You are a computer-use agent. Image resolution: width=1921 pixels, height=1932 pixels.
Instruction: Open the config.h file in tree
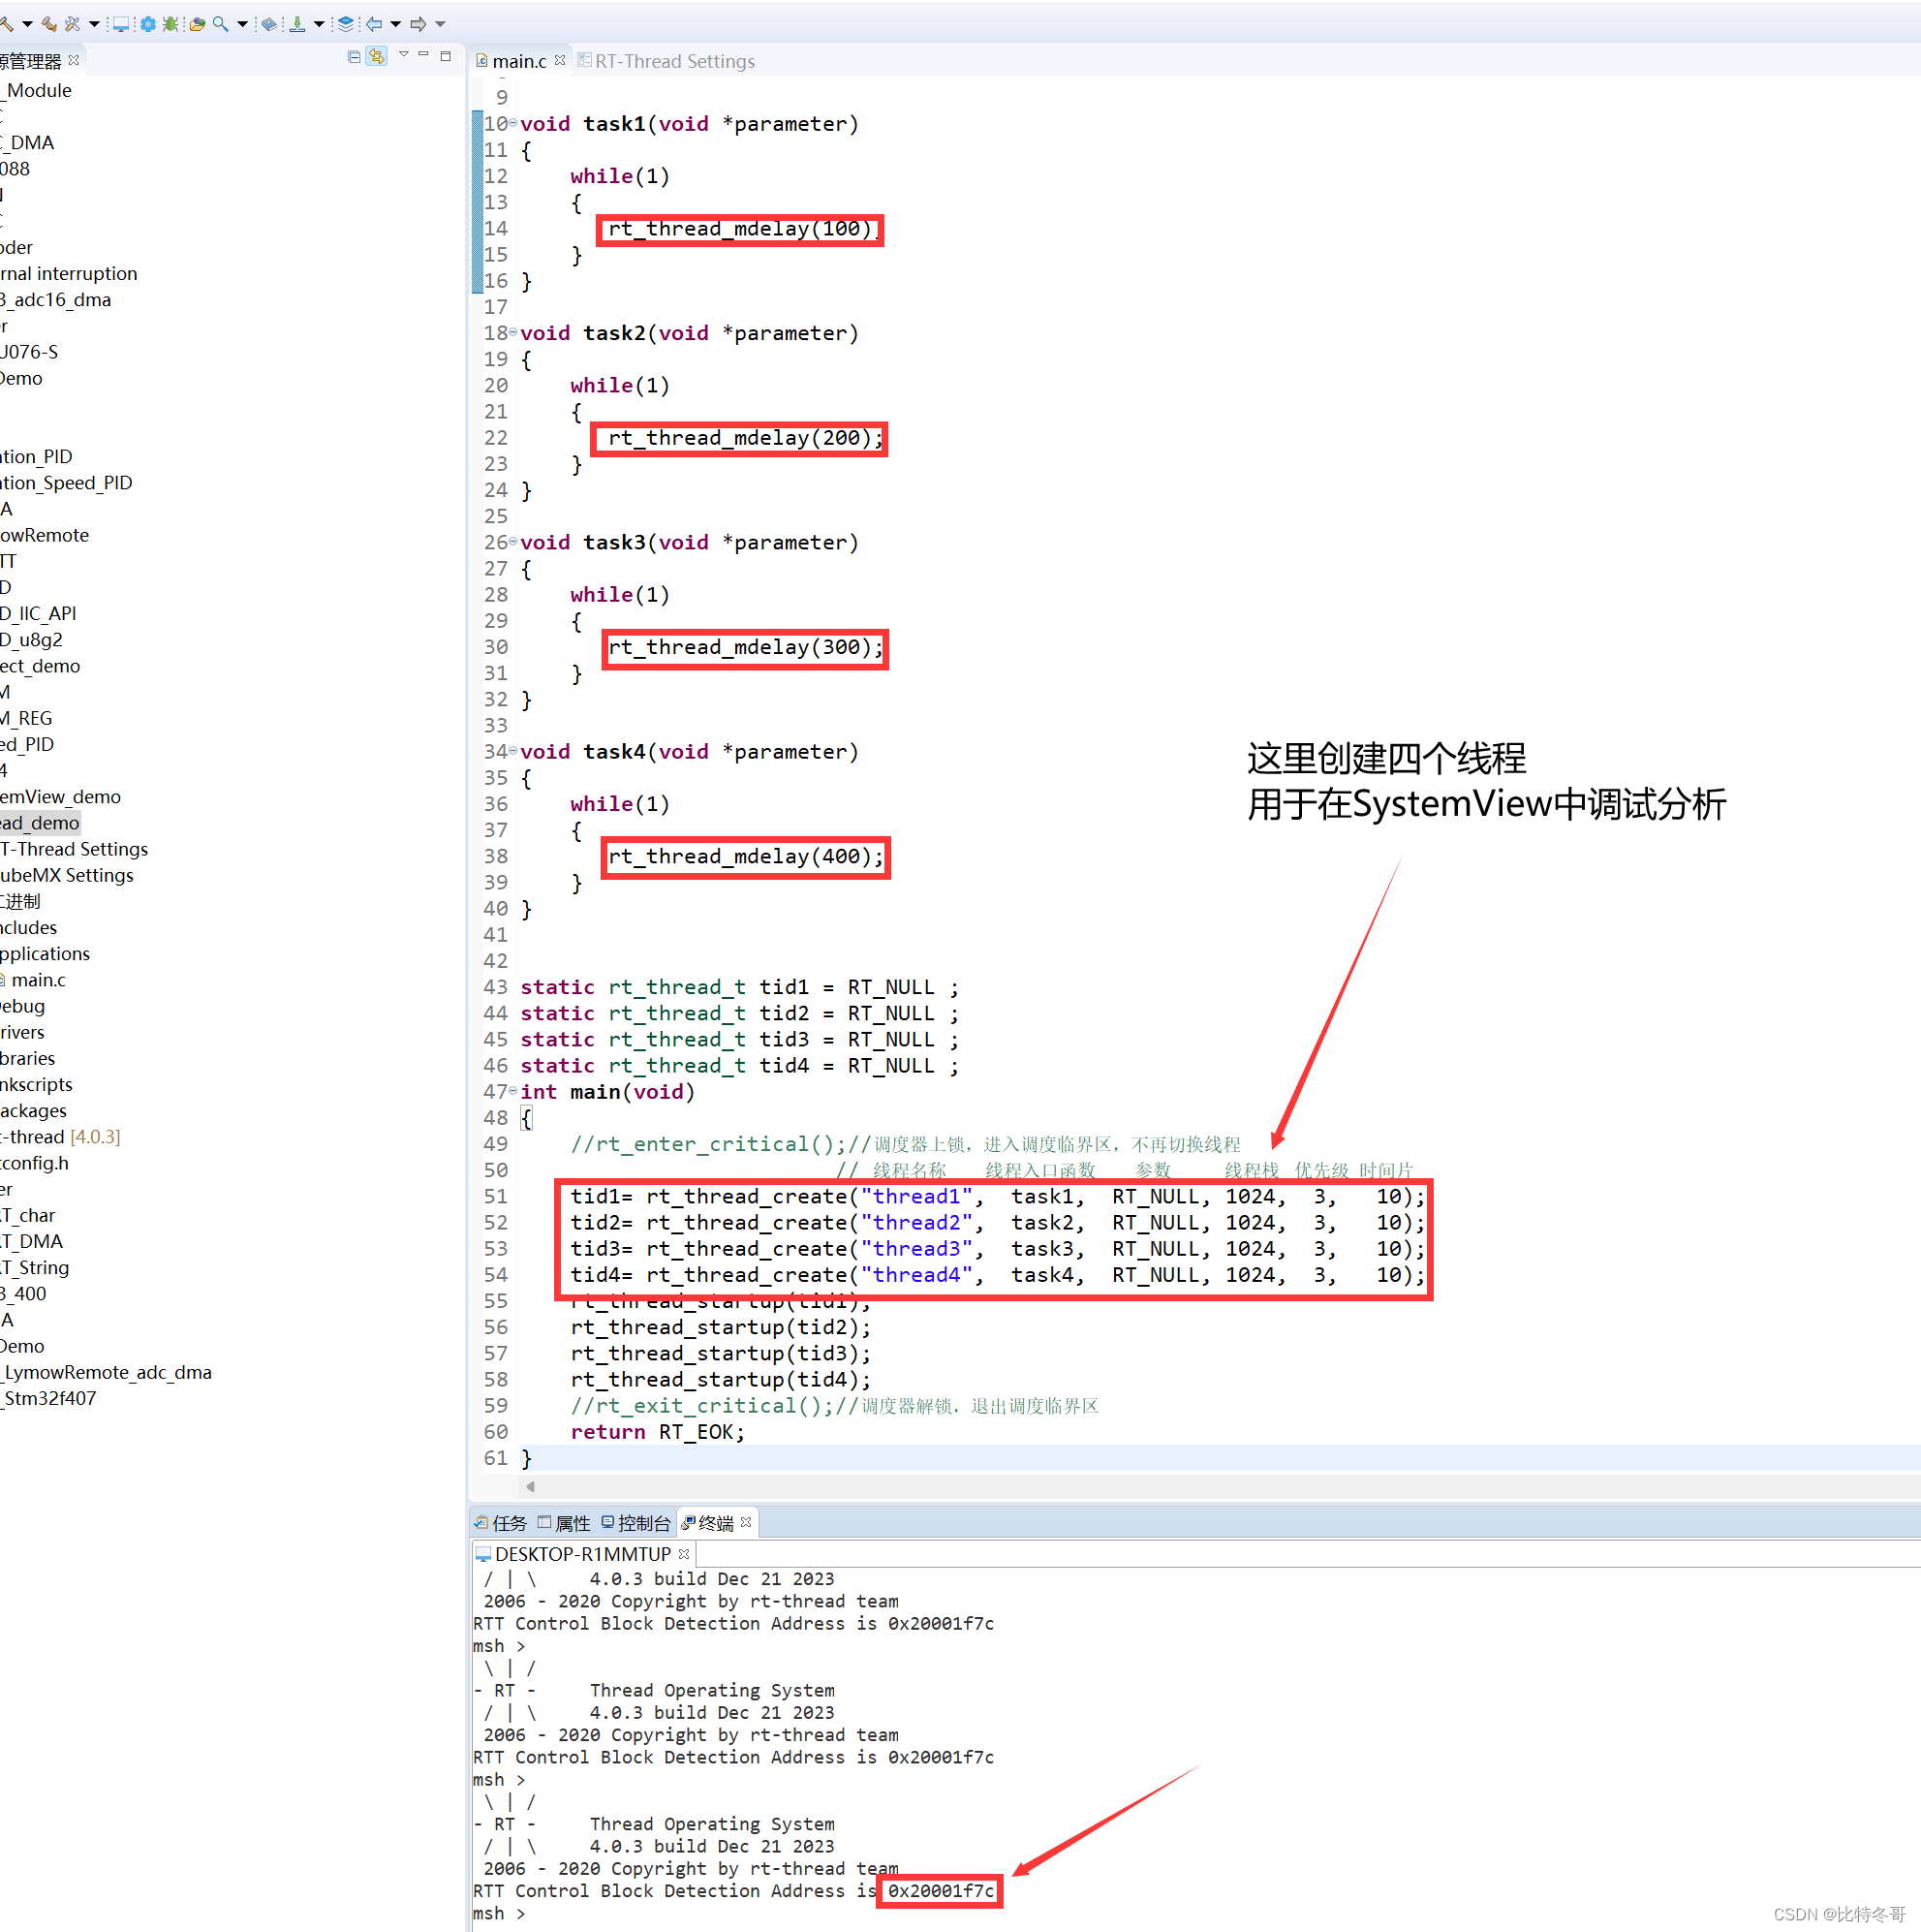pyautogui.click(x=35, y=1162)
